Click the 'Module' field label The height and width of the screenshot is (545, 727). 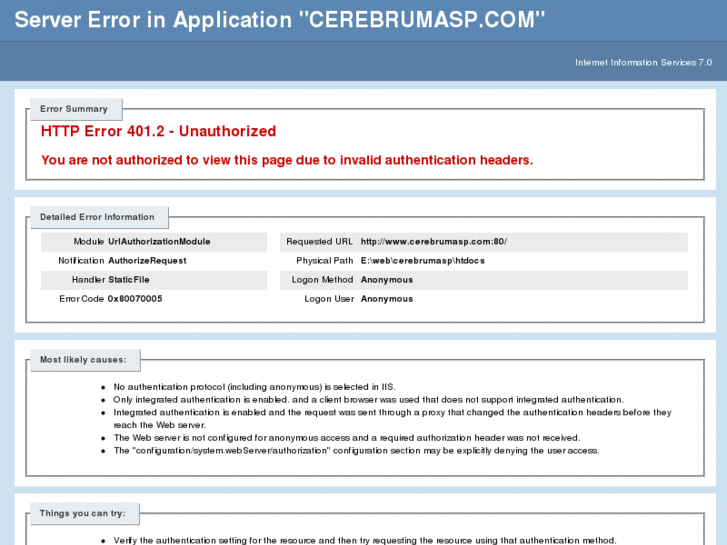(89, 242)
